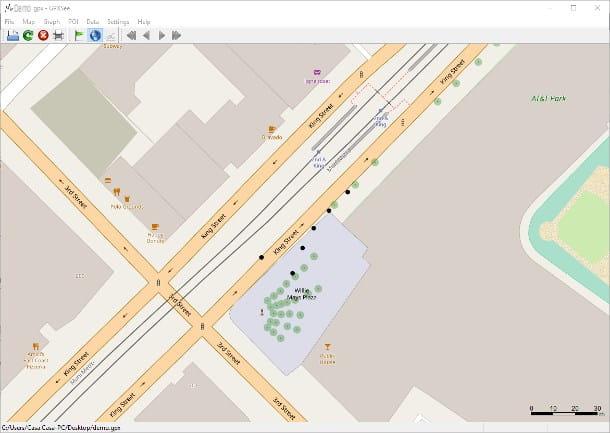Viewport: 610px width, 433px height.
Task: Click the GPXSee app icon in title bar
Action: (x=9, y=8)
